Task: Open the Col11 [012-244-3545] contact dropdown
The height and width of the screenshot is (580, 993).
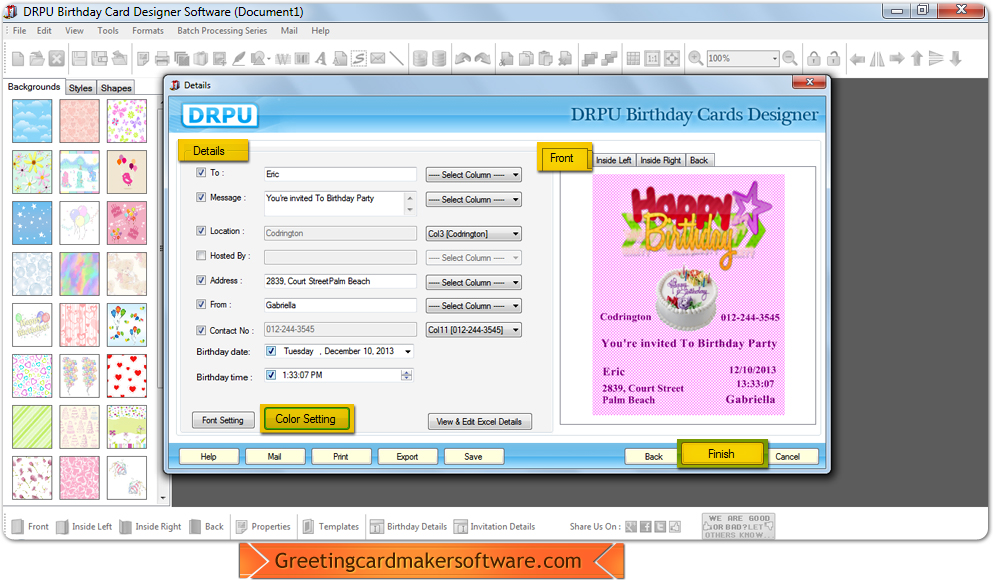Action: coord(474,330)
